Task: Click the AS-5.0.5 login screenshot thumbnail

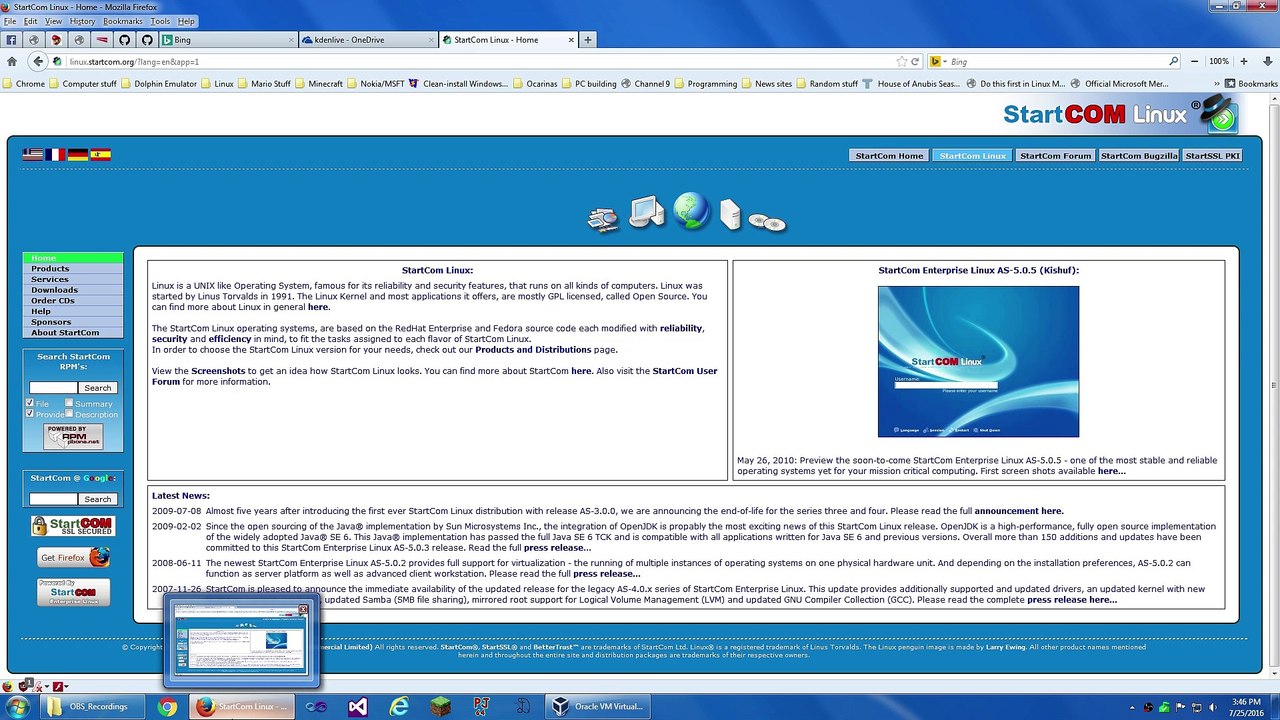Action: point(978,361)
